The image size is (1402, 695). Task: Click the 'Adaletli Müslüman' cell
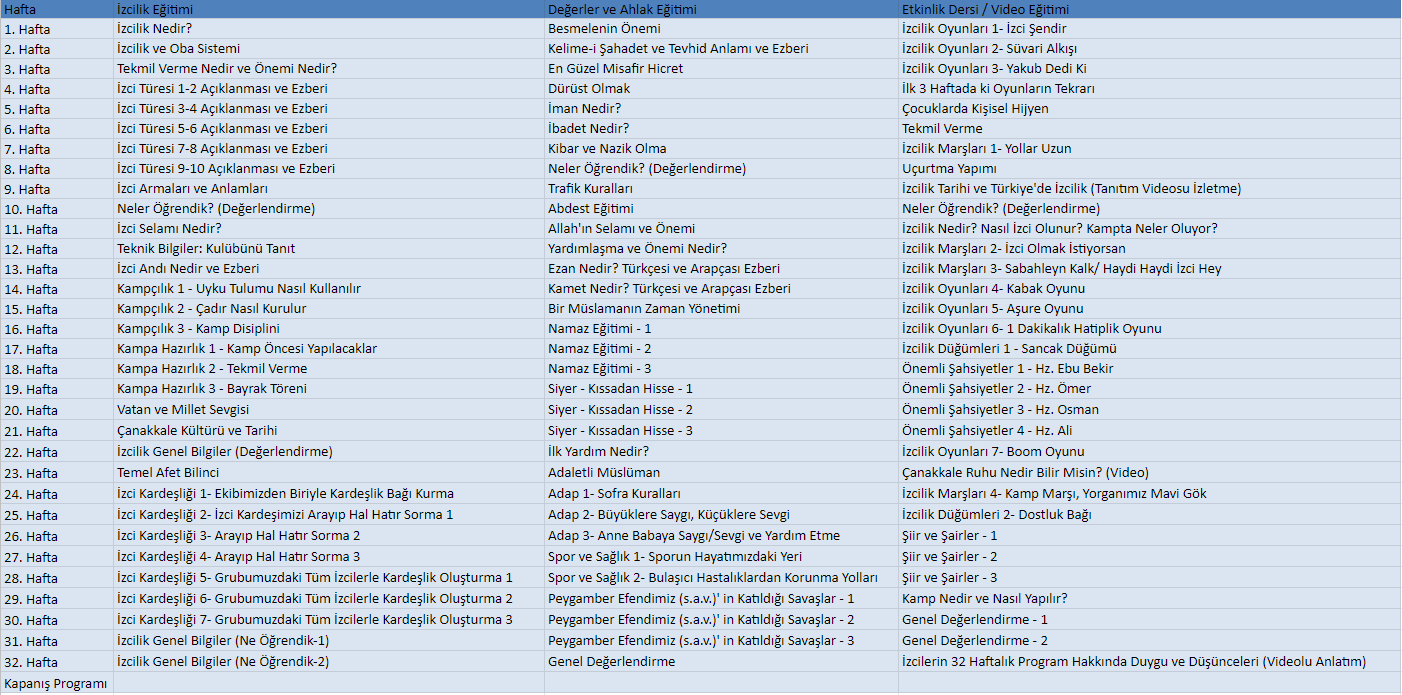(x=721, y=473)
